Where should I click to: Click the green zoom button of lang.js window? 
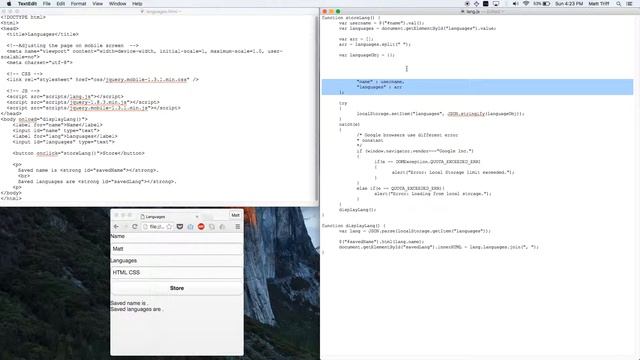338,11
